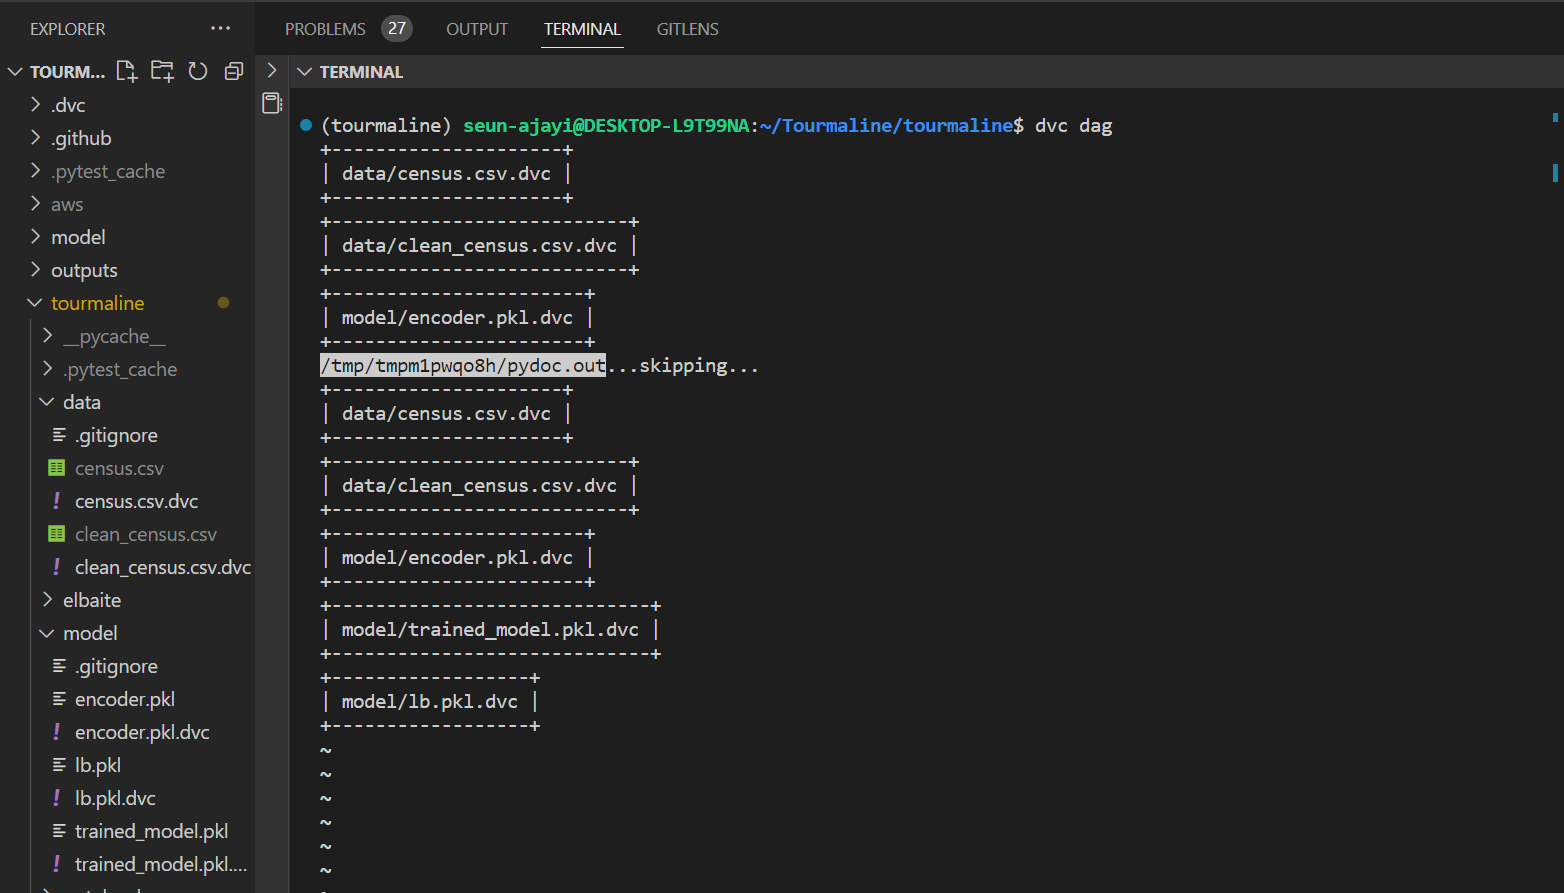Click the modified indicator dot on tourmaline
This screenshot has height=893, width=1564.
[x=223, y=303]
